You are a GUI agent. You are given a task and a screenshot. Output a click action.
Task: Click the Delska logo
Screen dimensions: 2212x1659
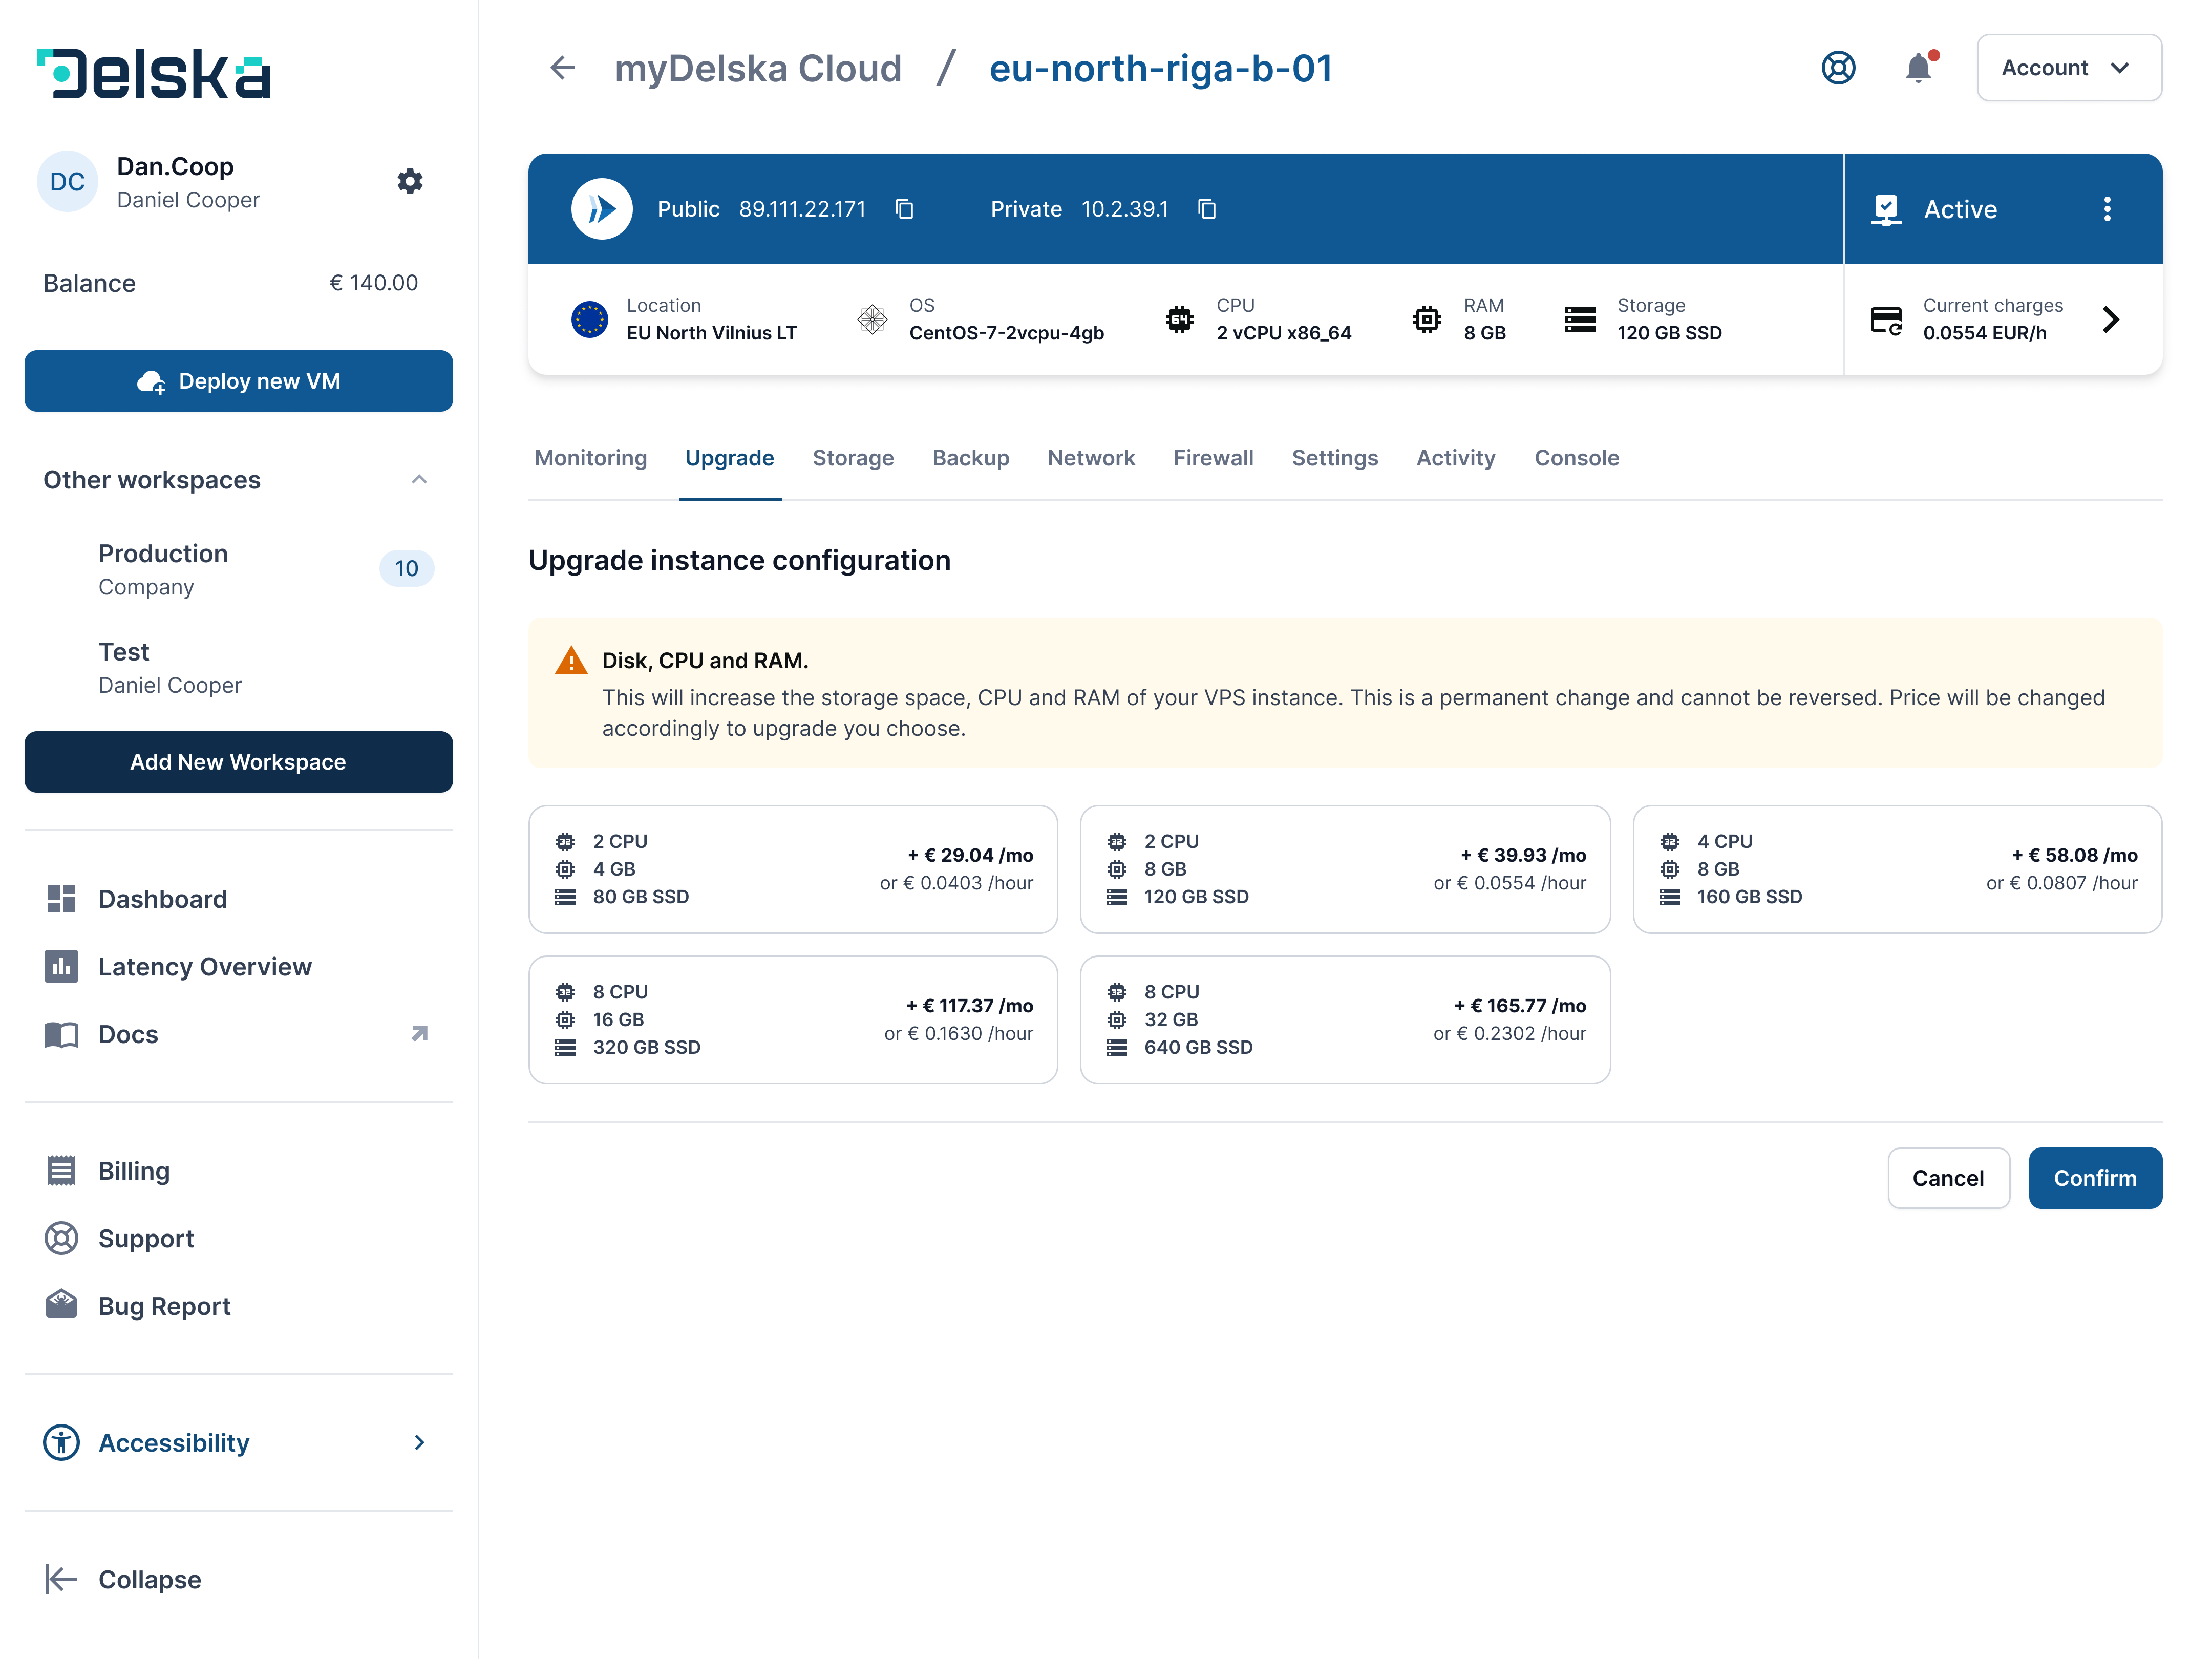pos(153,73)
